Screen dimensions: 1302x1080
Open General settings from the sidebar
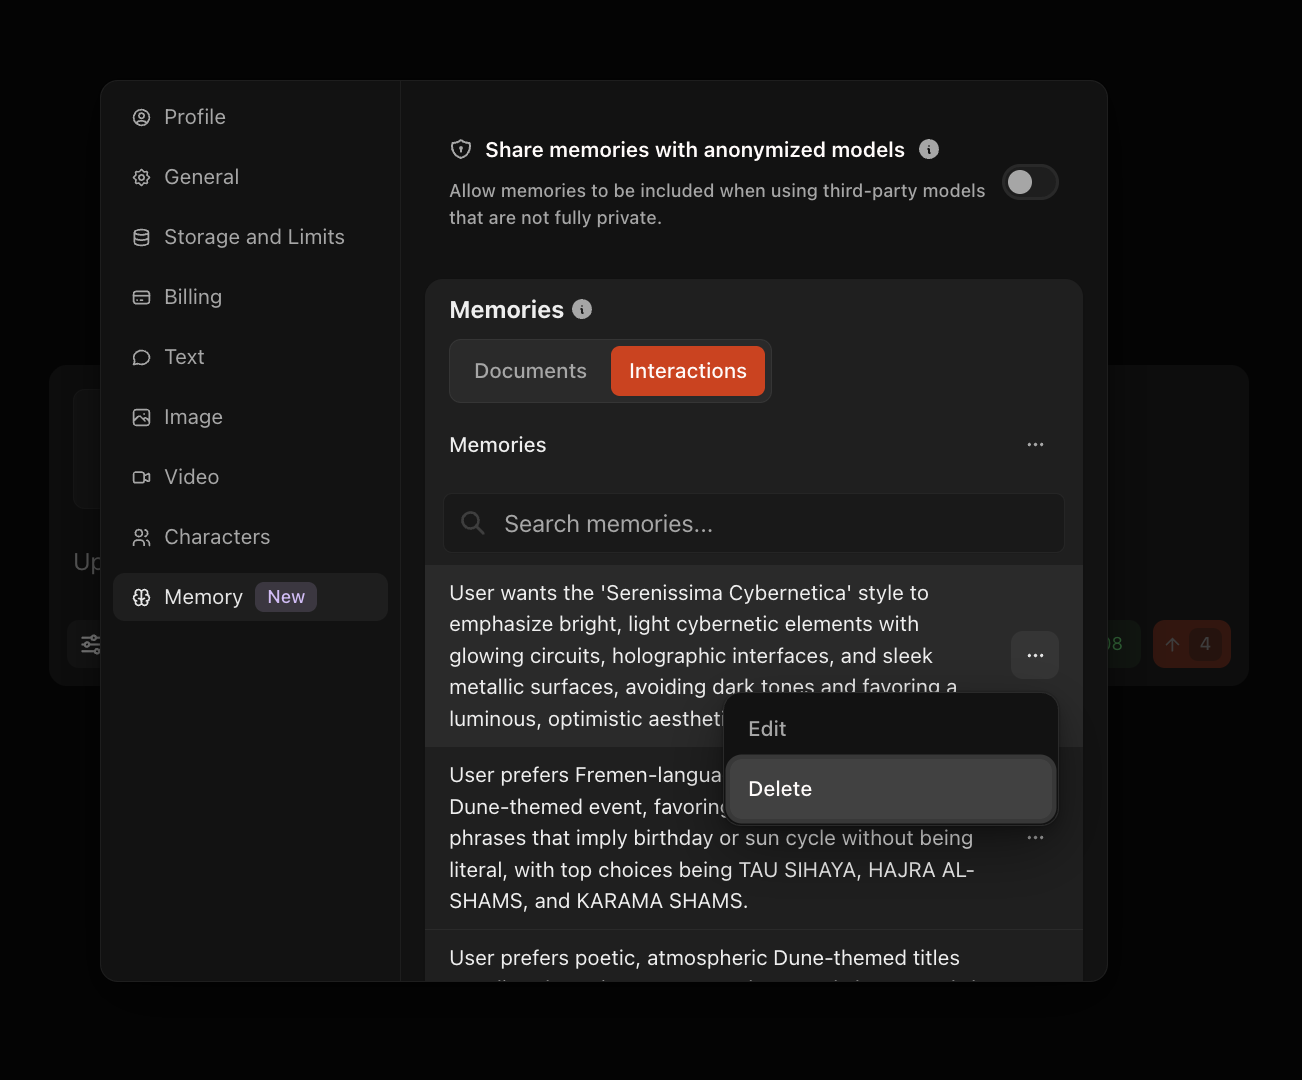pos(200,177)
